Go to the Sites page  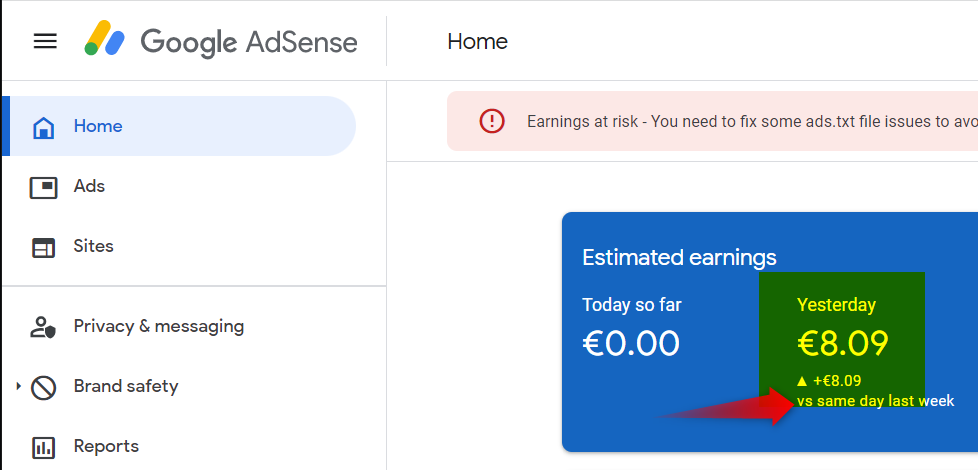tap(94, 247)
